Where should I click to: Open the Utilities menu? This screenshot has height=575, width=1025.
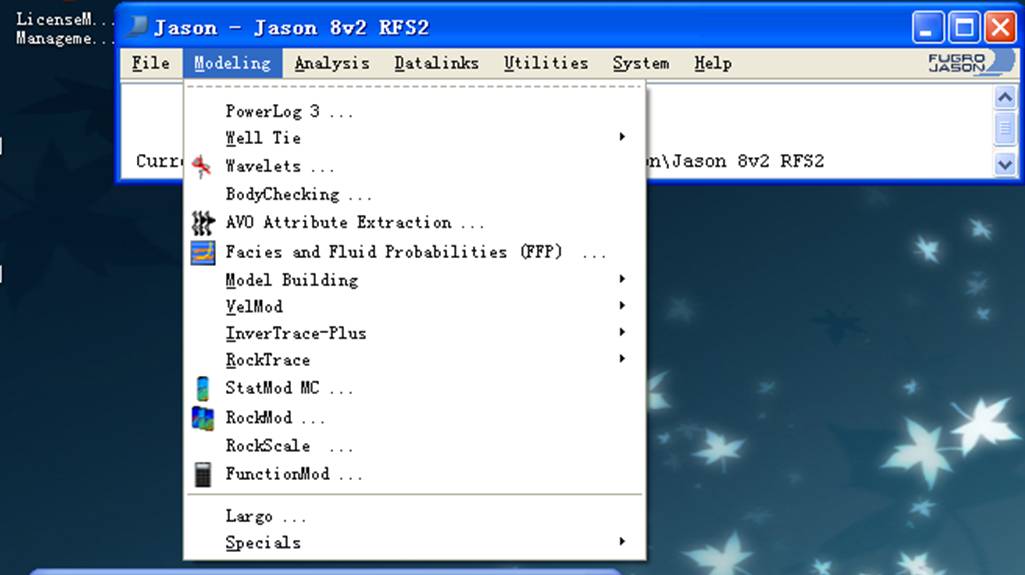coord(546,63)
